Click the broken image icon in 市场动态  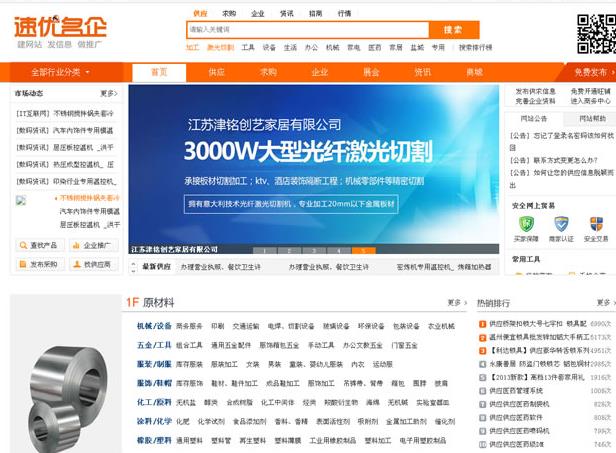pos(20,200)
